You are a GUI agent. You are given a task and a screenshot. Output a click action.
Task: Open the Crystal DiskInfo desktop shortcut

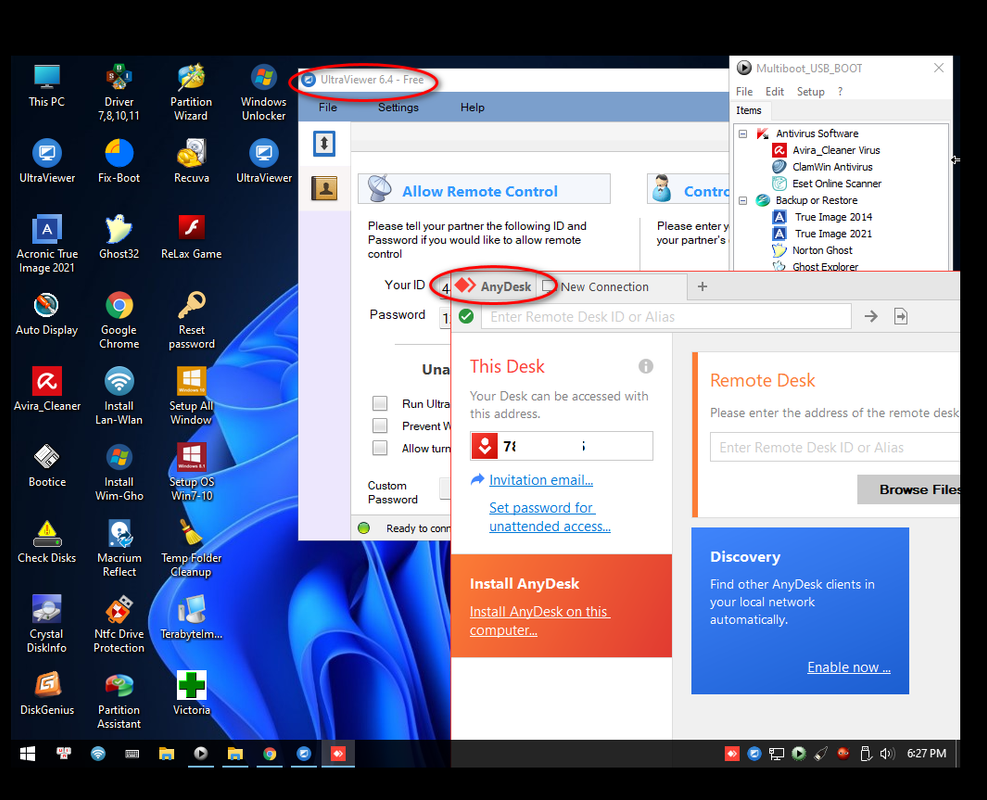(47, 624)
